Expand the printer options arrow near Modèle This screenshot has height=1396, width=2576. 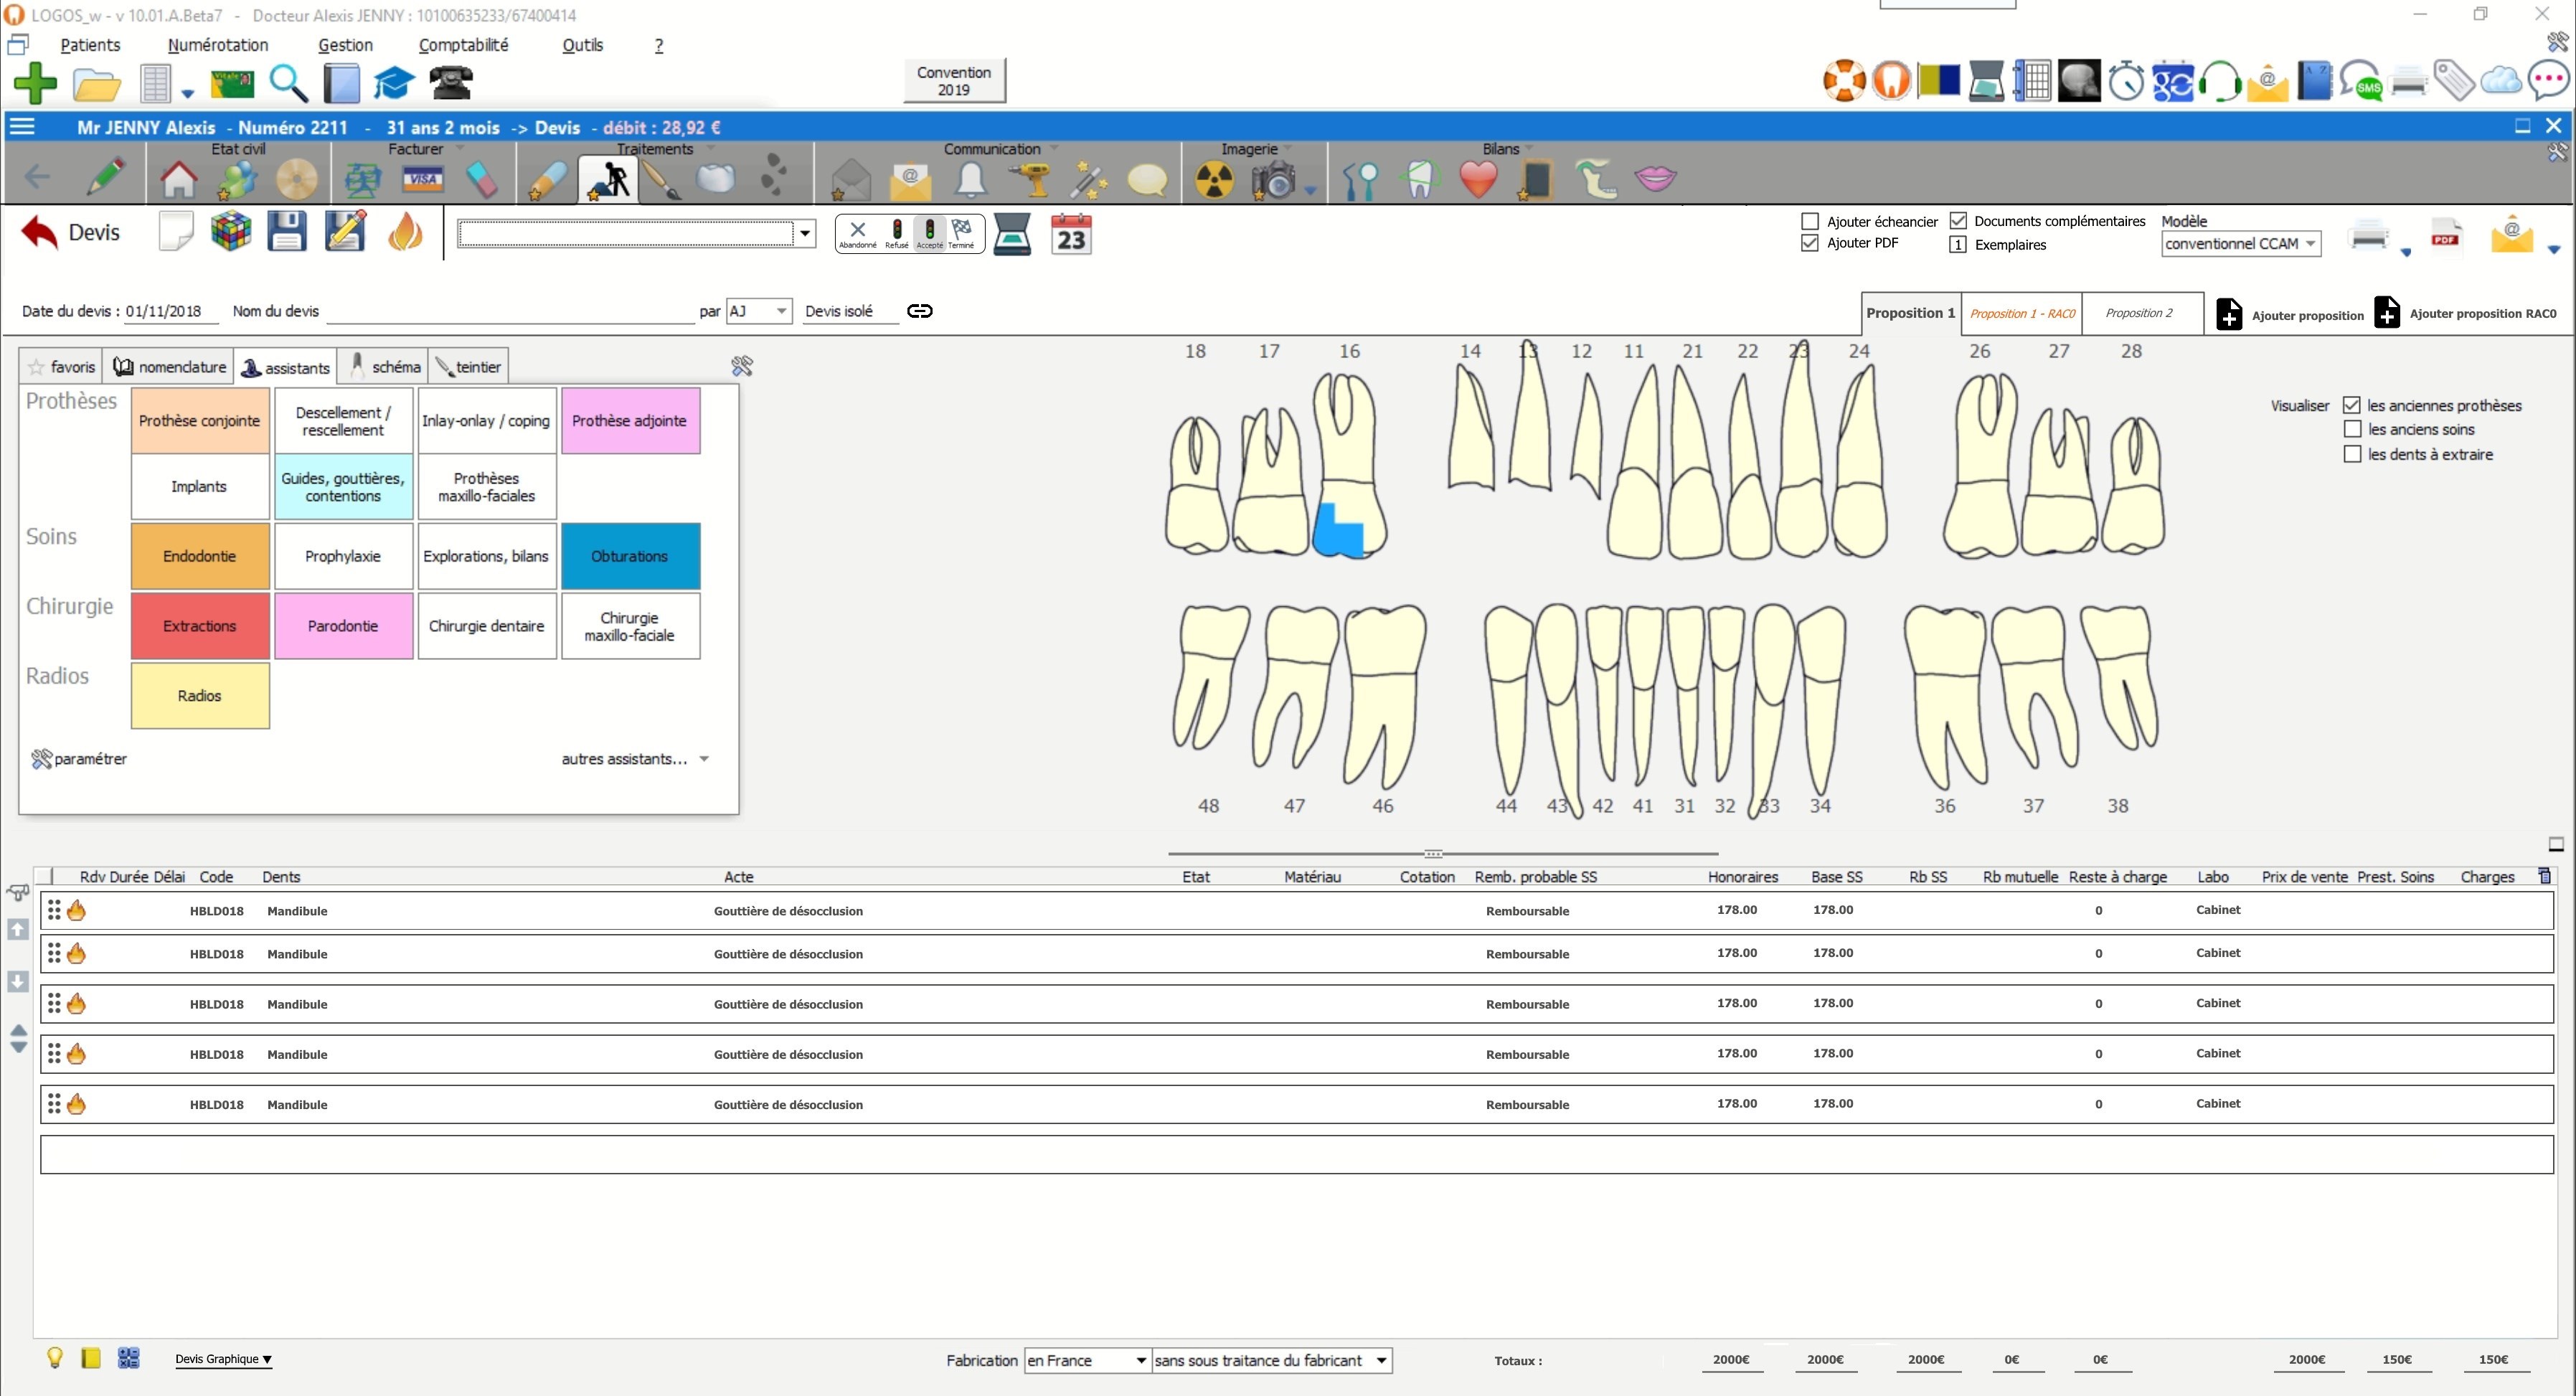click(2406, 252)
